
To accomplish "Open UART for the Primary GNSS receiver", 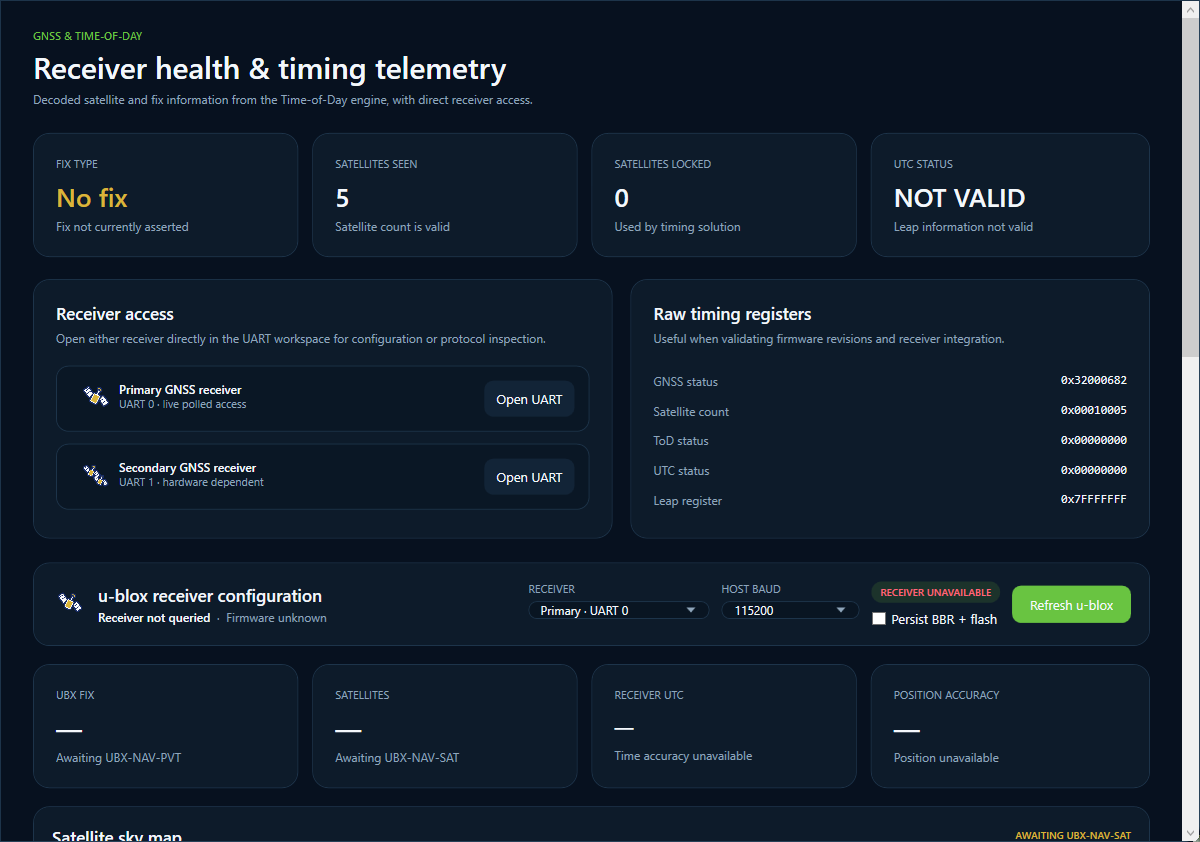I will coord(529,399).
